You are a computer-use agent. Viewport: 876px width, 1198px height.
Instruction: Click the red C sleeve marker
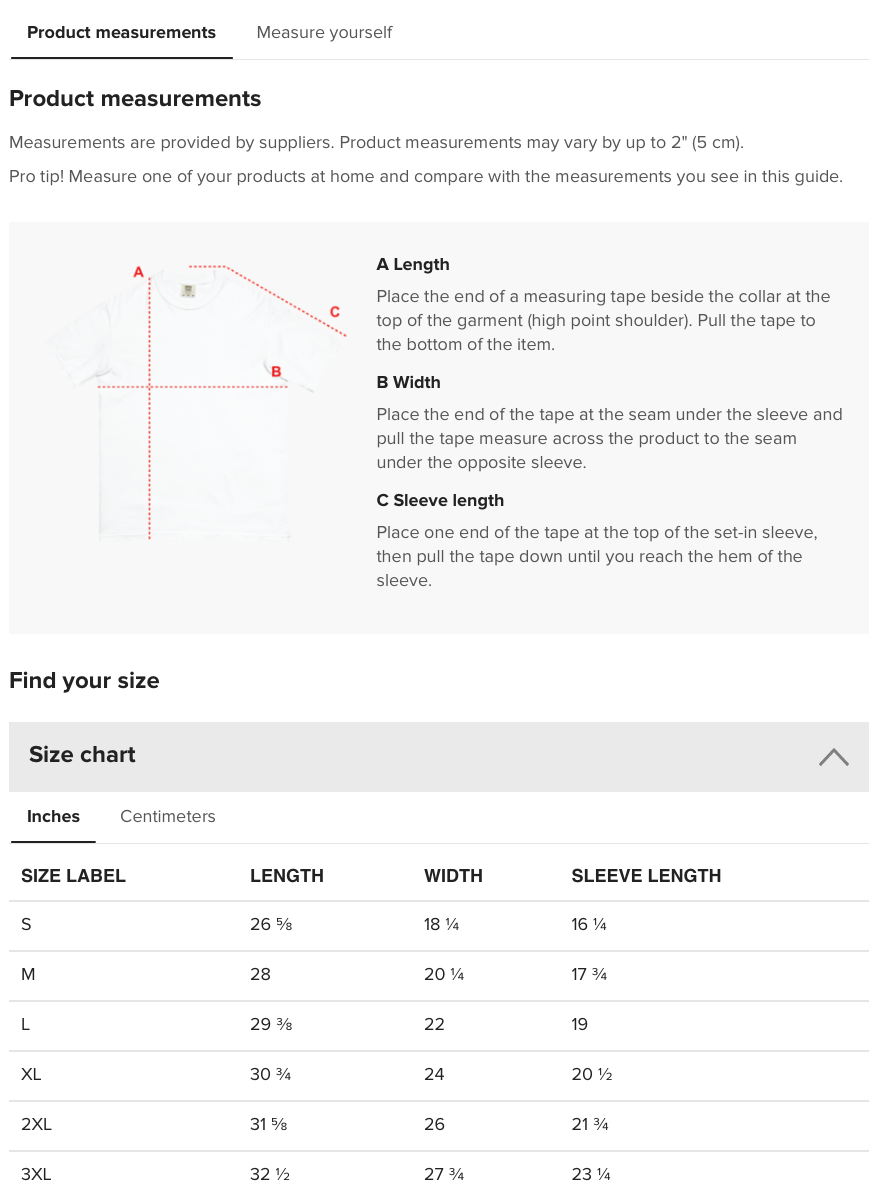pos(334,312)
